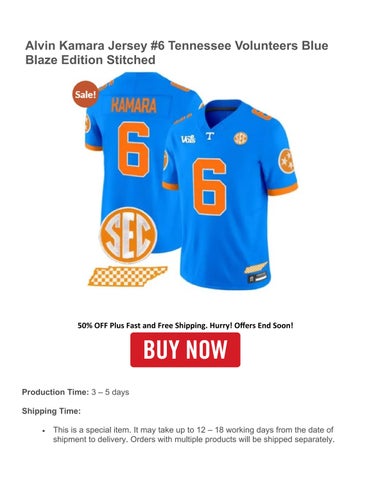The image size is (371, 480).
Task: Click the large orange 6 on front jersey
Action: tap(210, 187)
